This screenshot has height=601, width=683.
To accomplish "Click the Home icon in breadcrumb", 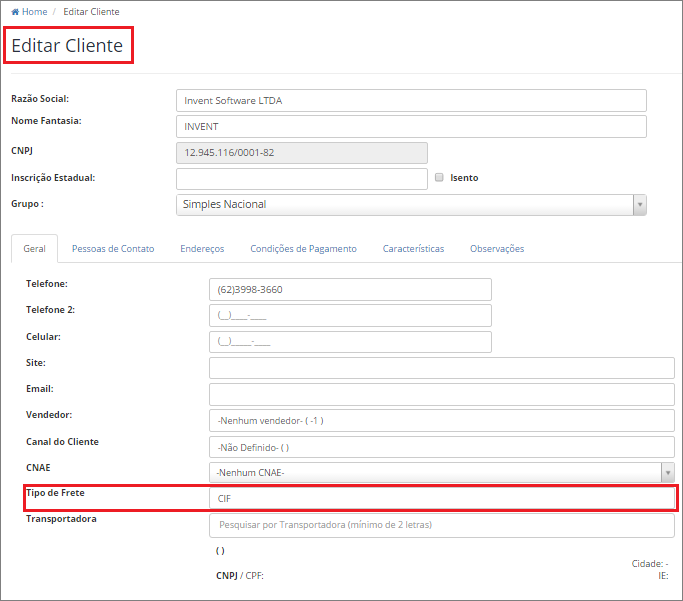I will 15,12.
